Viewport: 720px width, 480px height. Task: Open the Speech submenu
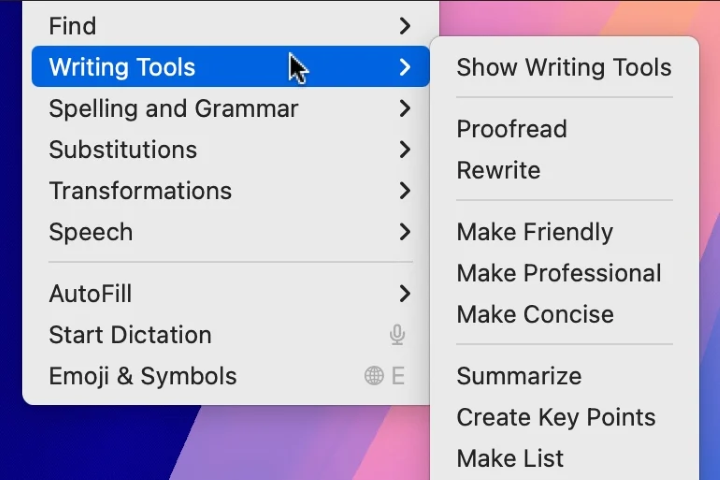pyautogui.click(x=230, y=232)
